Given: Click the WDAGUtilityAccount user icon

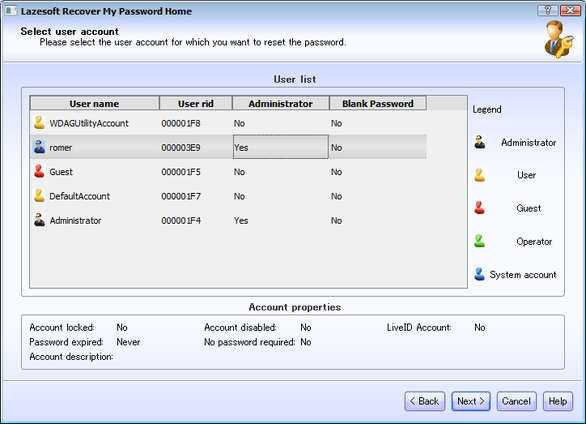Looking at the screenshot, I should click(x=39, y=123).
